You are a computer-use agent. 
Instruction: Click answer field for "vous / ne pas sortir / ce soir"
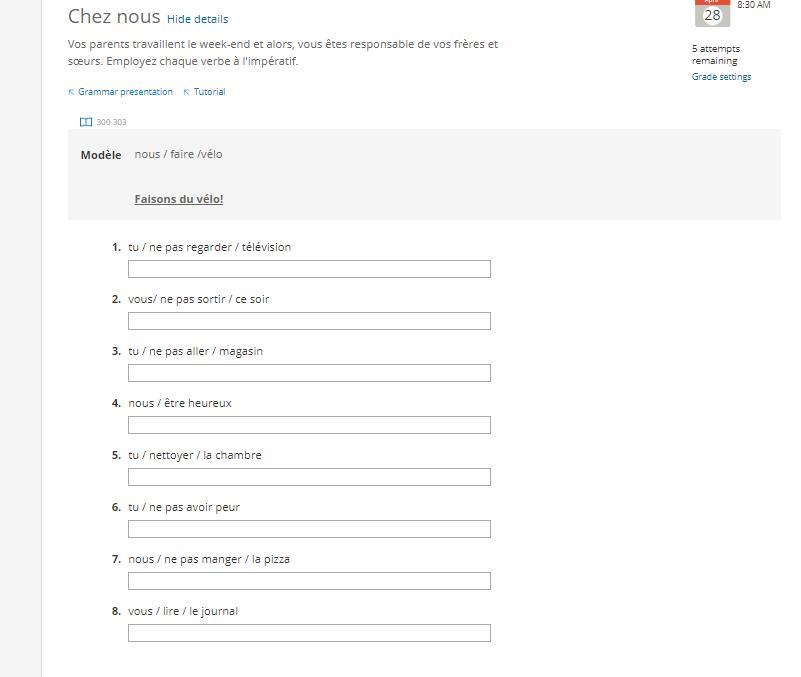tap(309, 321)
